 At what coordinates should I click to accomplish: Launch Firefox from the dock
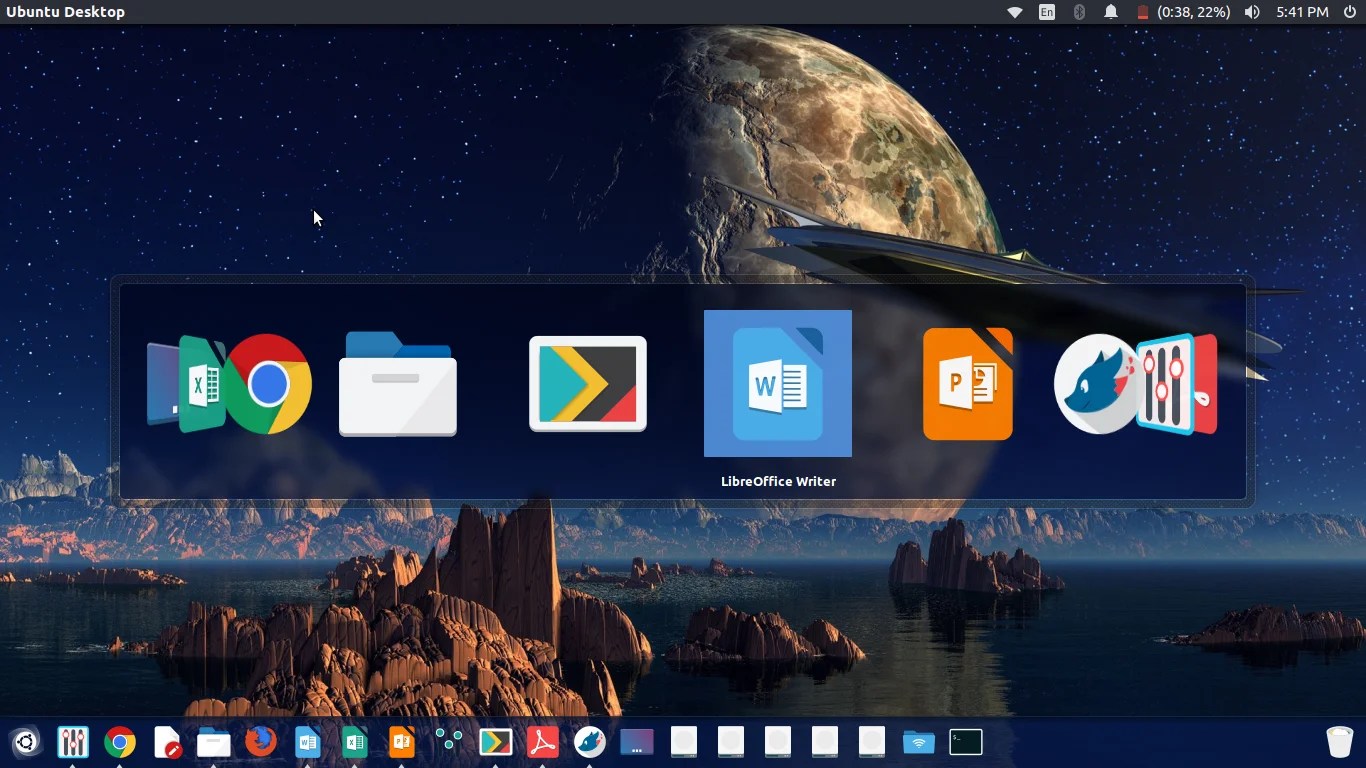click(x=261, y=742)
